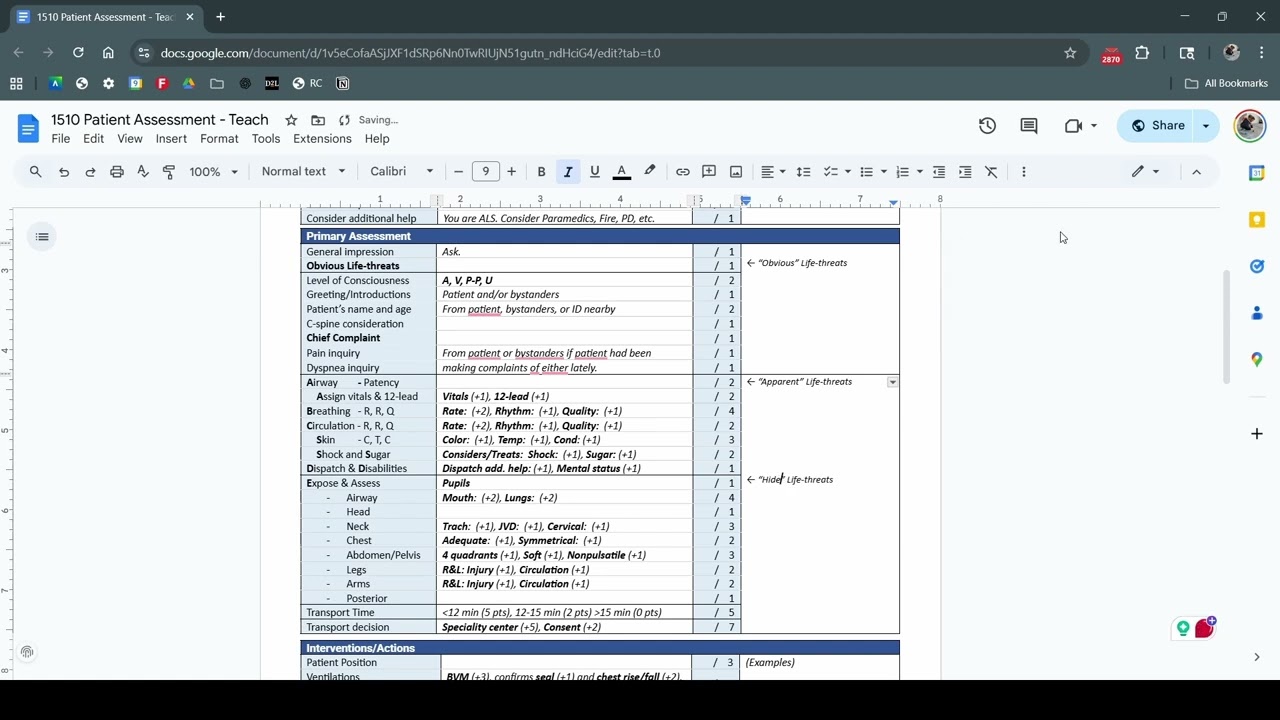Viewport: 1280px width, 720px height.
Task: Click the Redo icon
Action: (x=90, y=172)
